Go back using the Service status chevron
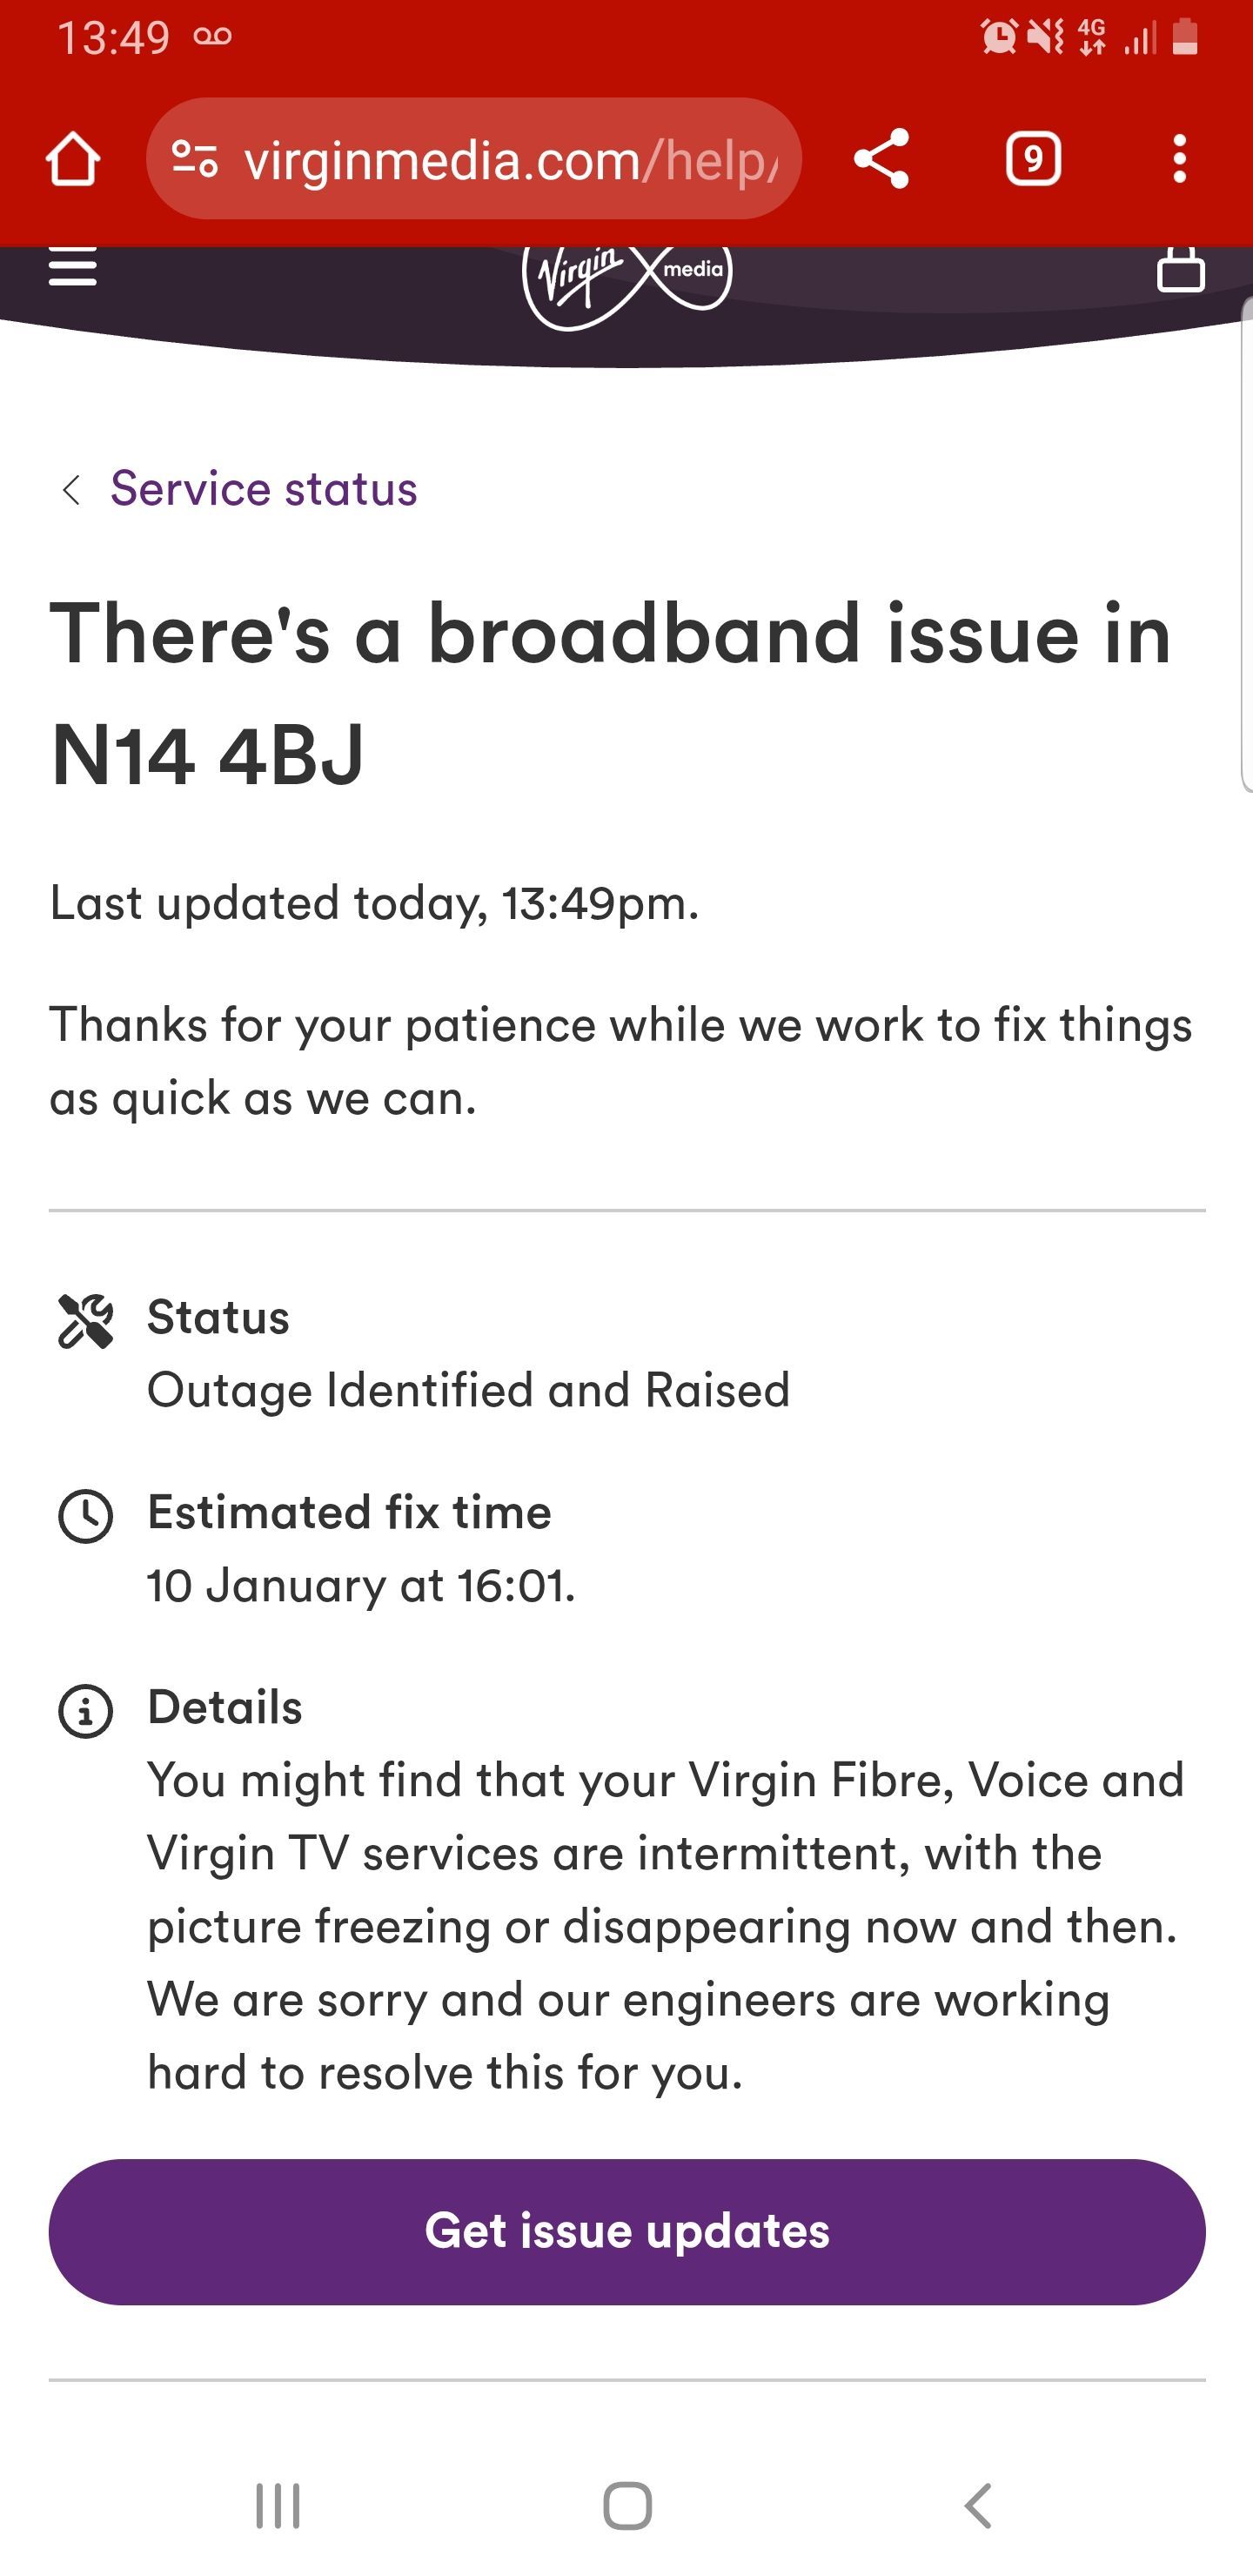The width and height of the screenshot is (1253, 2576). coord(71,490)
